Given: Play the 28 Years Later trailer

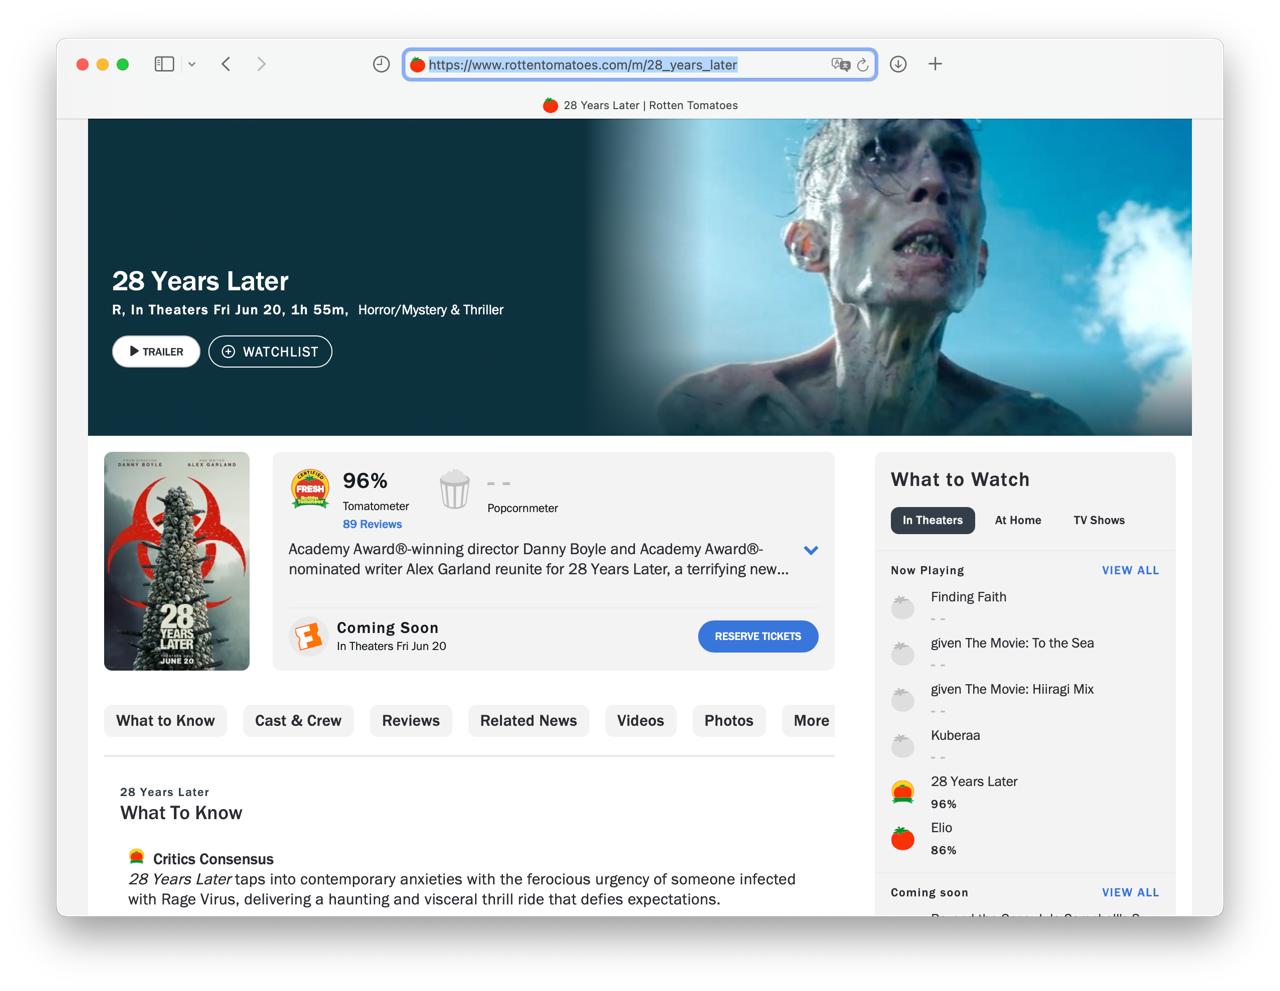Looking at the screenshot, I should 156,351.
